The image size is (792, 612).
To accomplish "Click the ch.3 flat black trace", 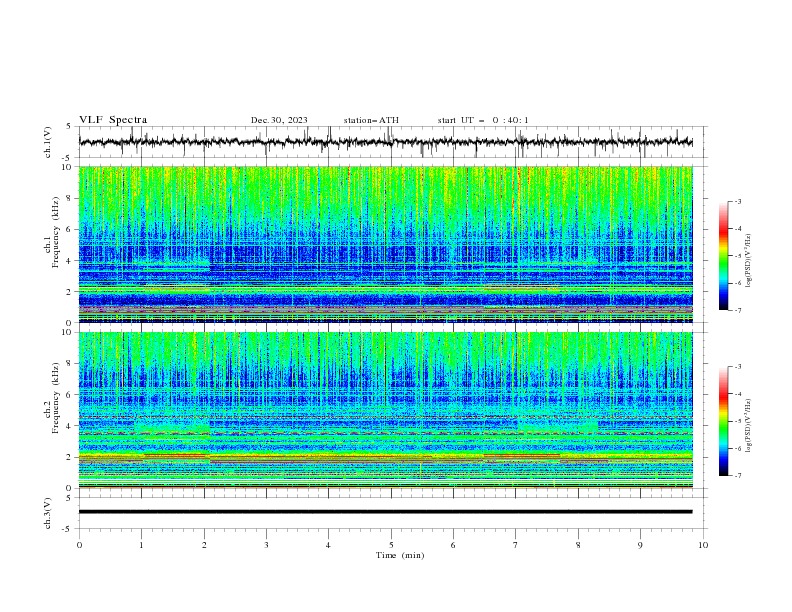I will coord(386,512).
